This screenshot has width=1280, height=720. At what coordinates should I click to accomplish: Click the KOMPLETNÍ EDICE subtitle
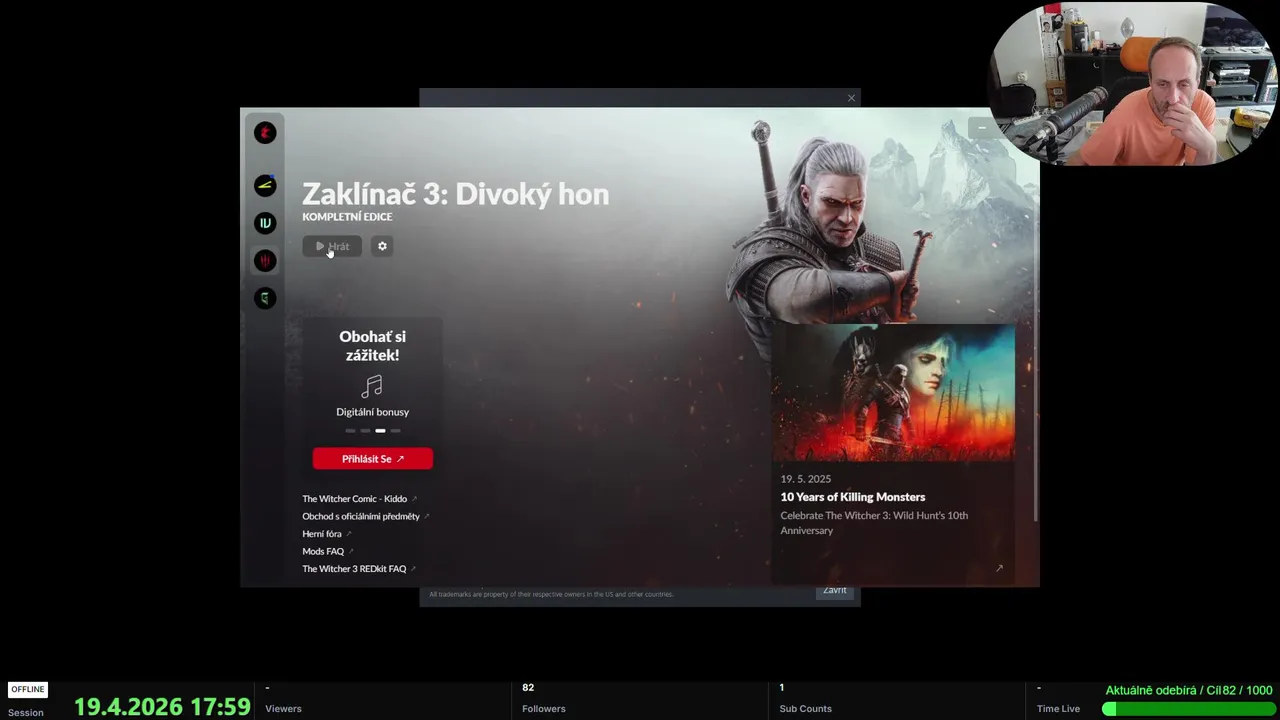click(x=347, y=217)
